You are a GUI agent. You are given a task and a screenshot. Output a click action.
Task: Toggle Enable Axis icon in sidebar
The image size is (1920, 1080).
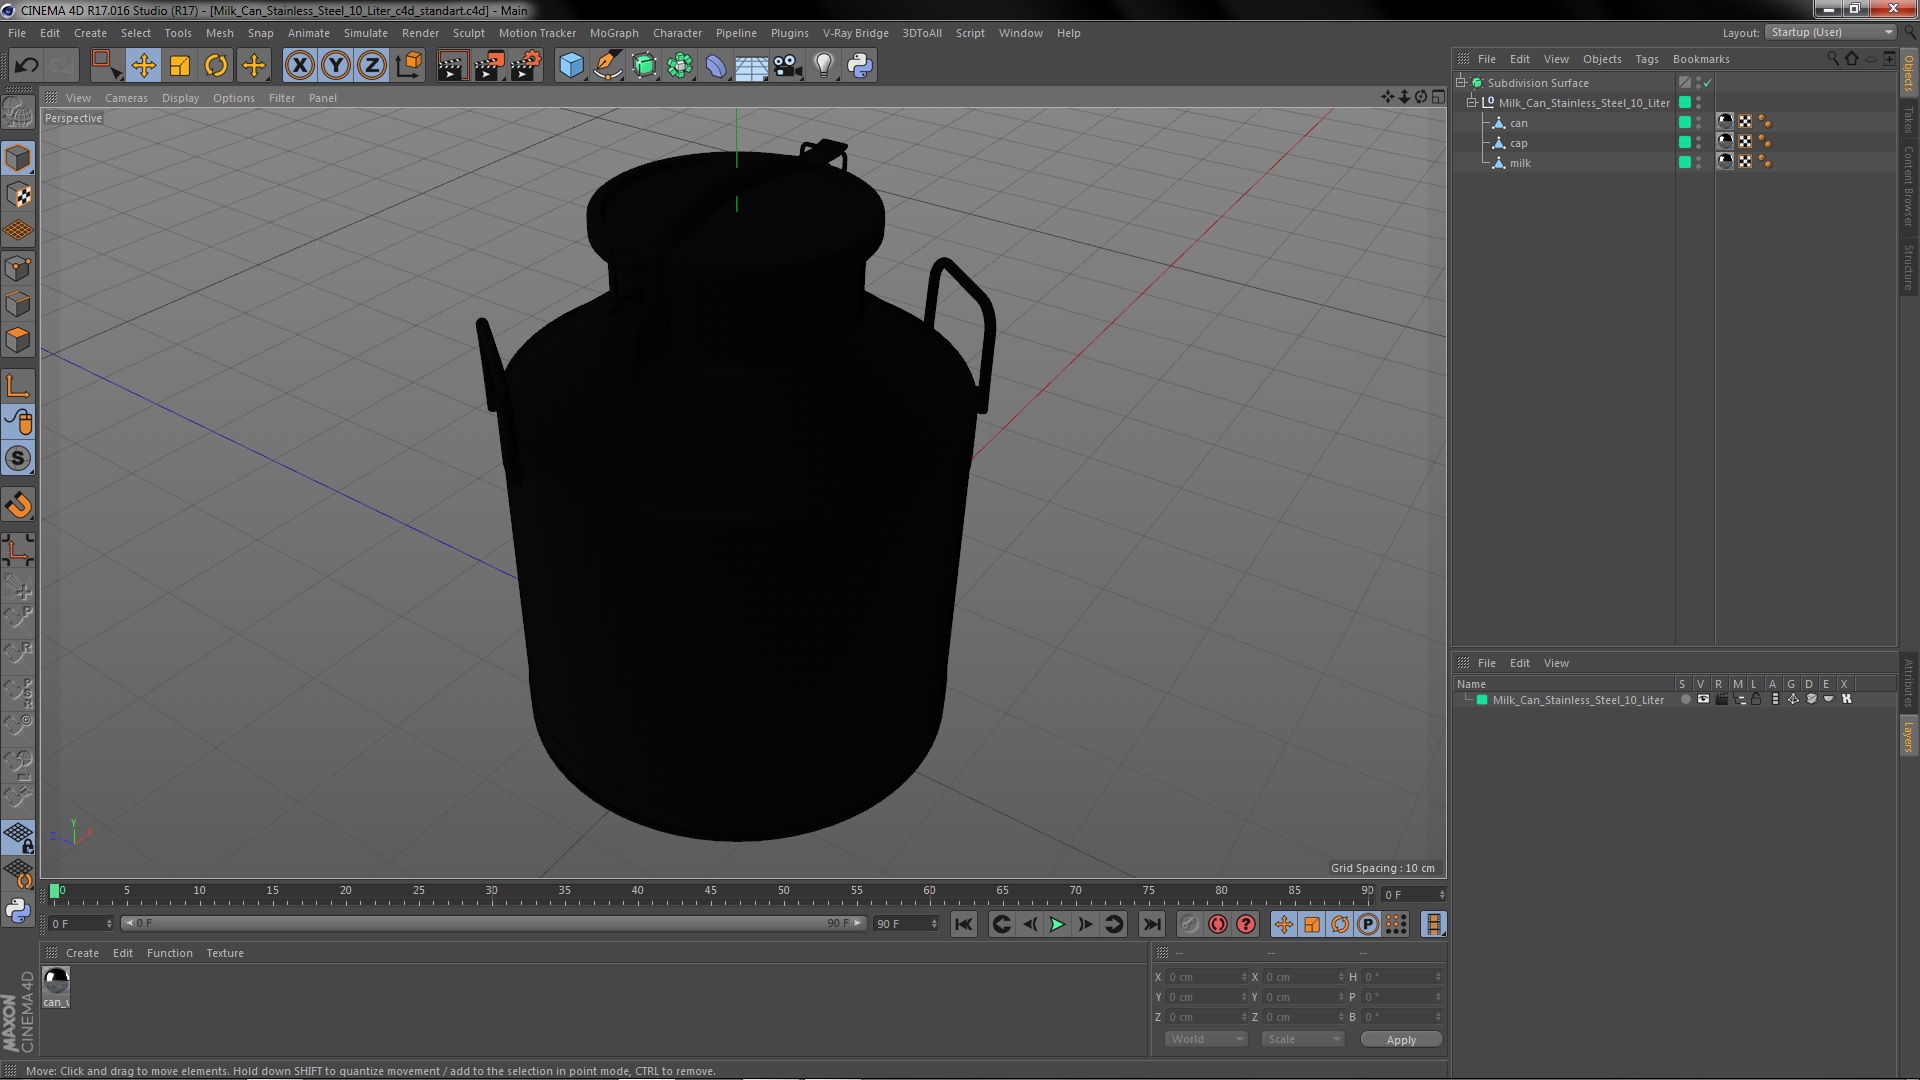click(18, 386)
